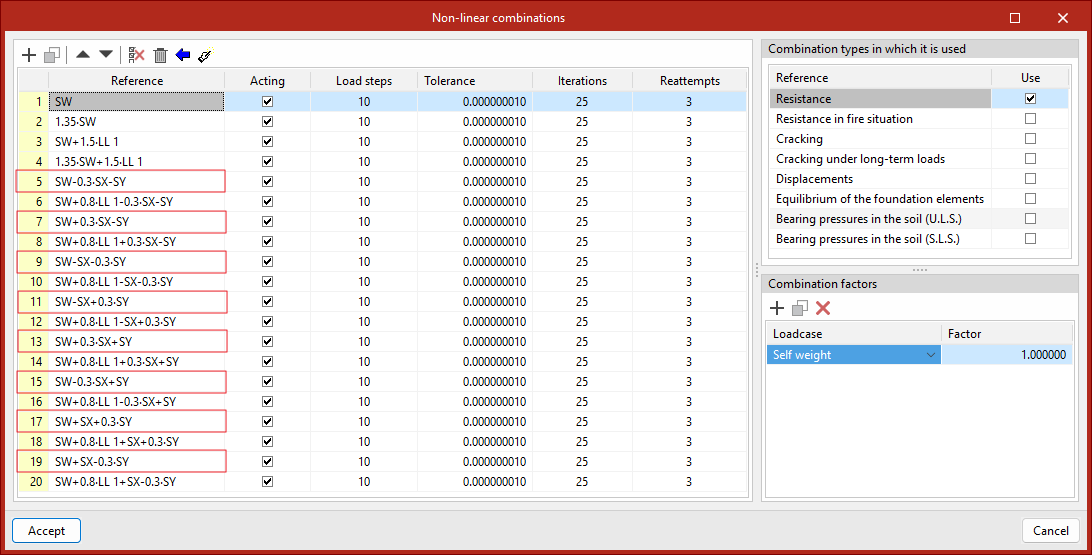The width and height of the screenshot is (1092, 555).
Task: Edit the 1.000000 factor value
Action: [x=1007, y=355]
